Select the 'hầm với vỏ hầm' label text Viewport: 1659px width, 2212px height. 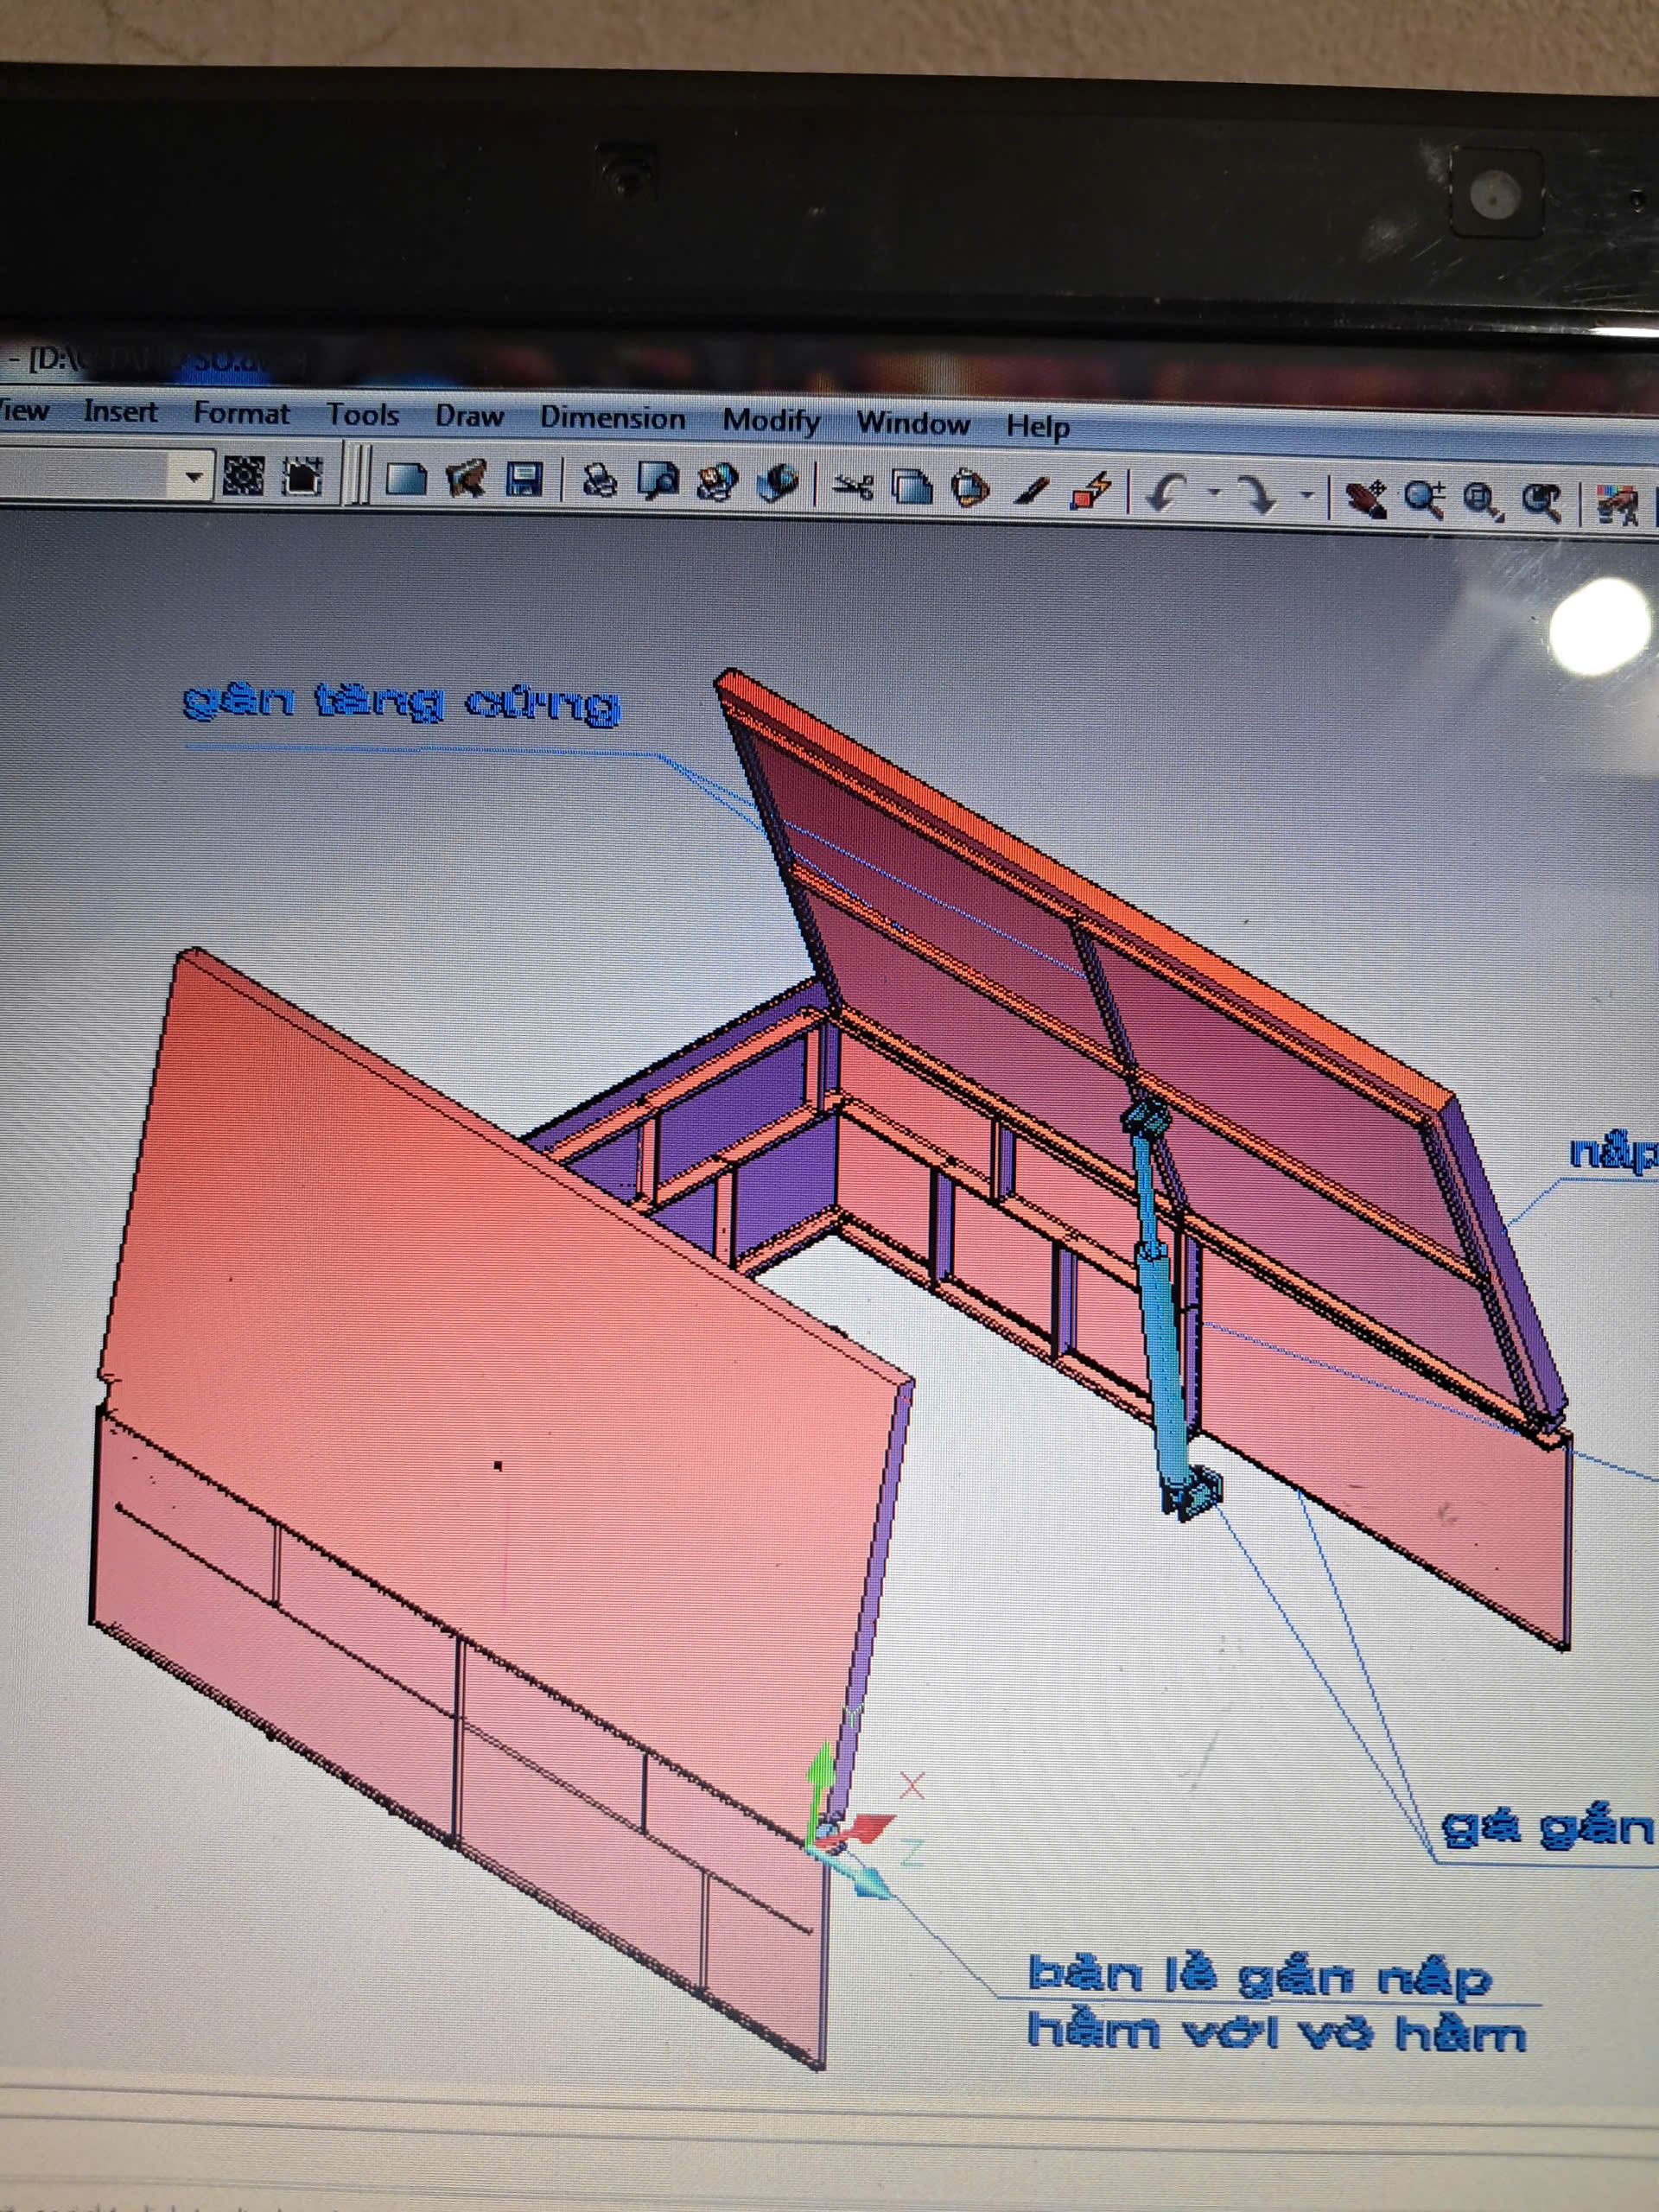1276,2032
